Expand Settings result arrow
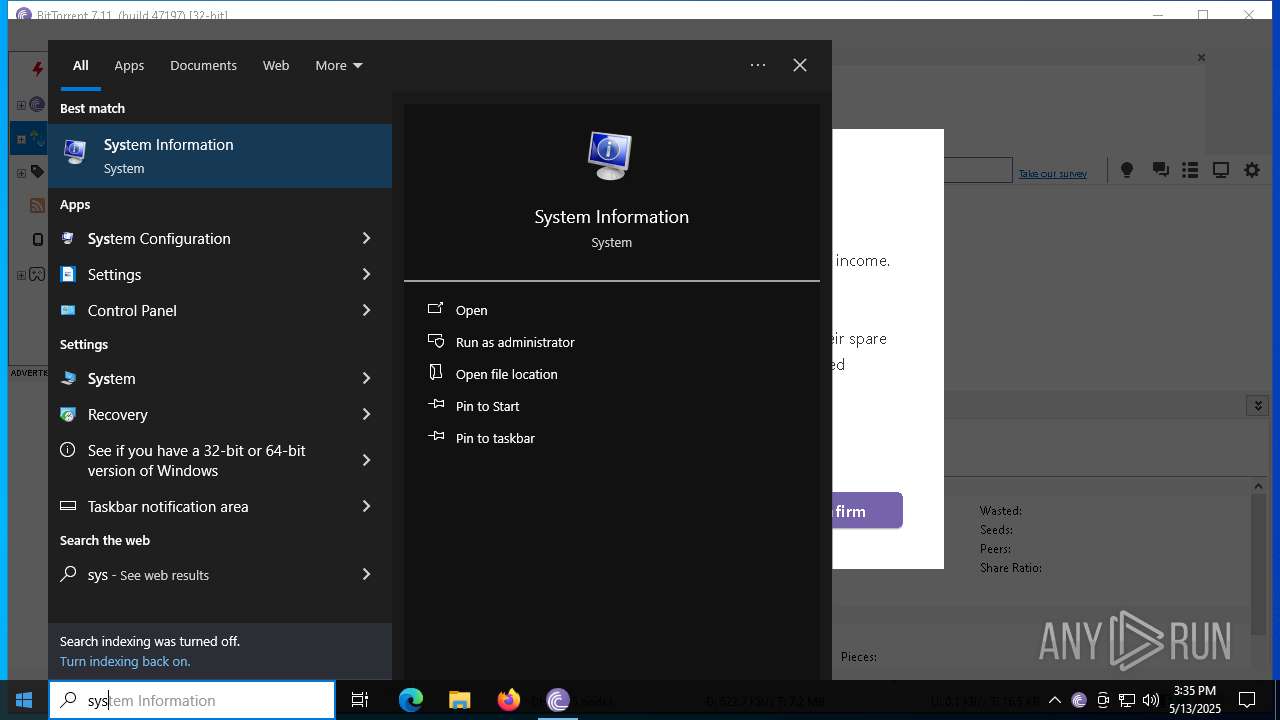The height and width of the screenshot is (720, 1280). pyautogui.click(x=366, y=274)
